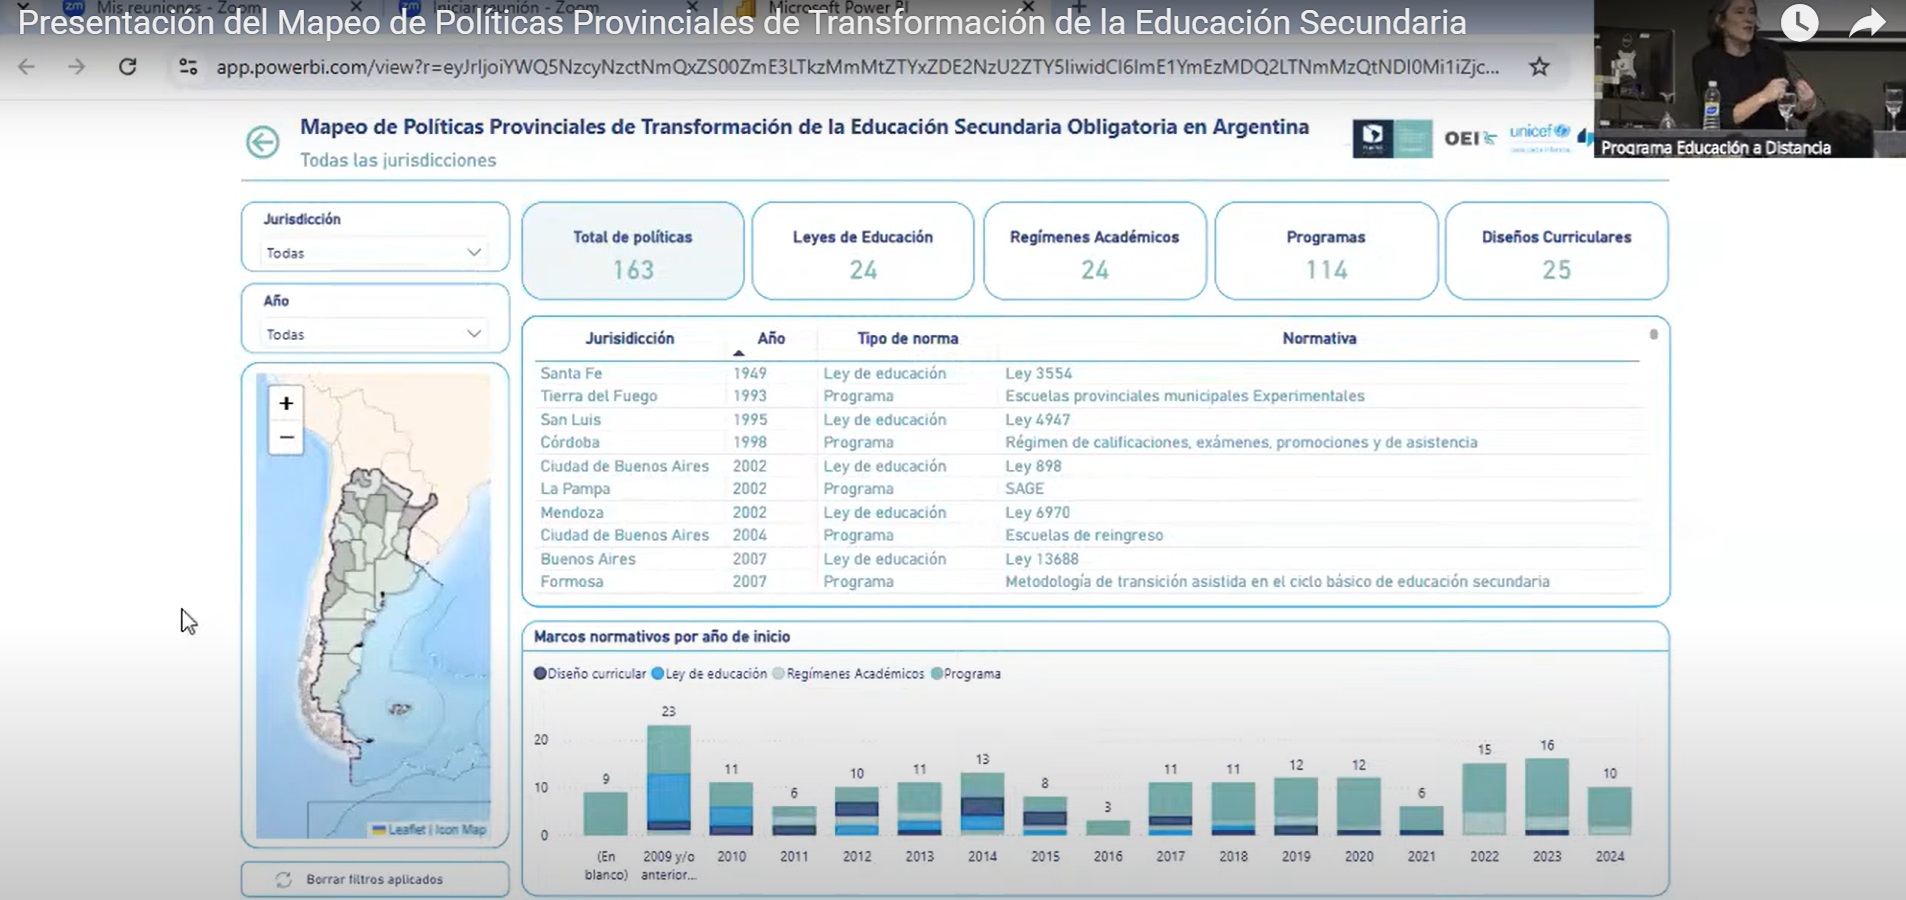Click the 2022 bar in chart

click(x=1484, y=799)
